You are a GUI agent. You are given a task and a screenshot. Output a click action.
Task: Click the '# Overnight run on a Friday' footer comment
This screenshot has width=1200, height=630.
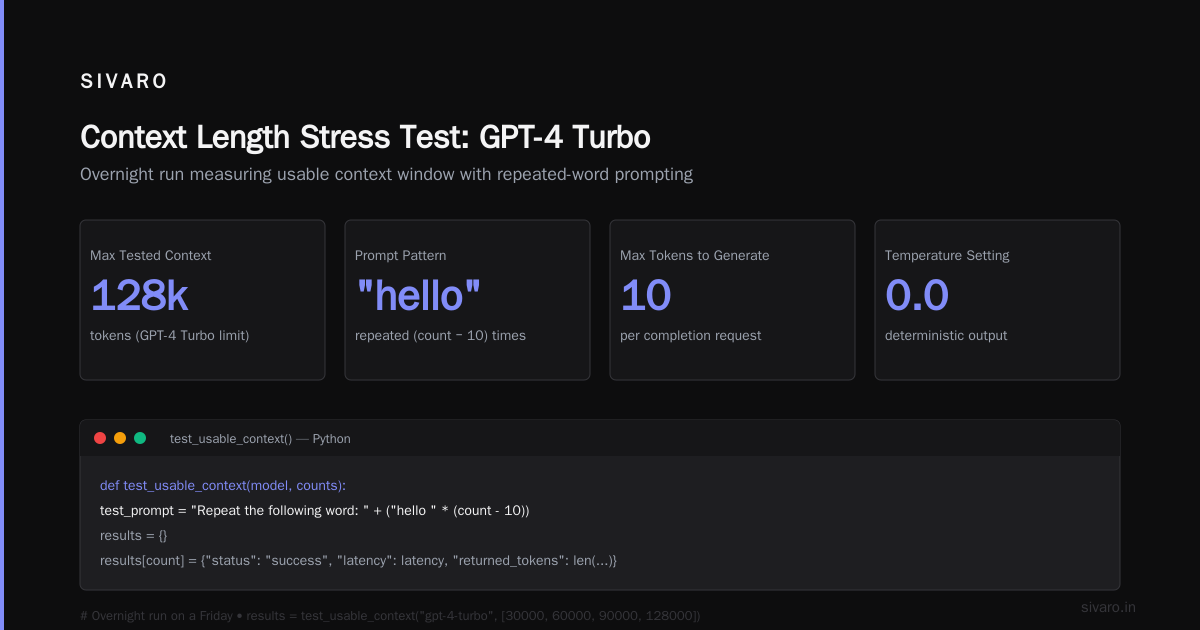point(390,615)
